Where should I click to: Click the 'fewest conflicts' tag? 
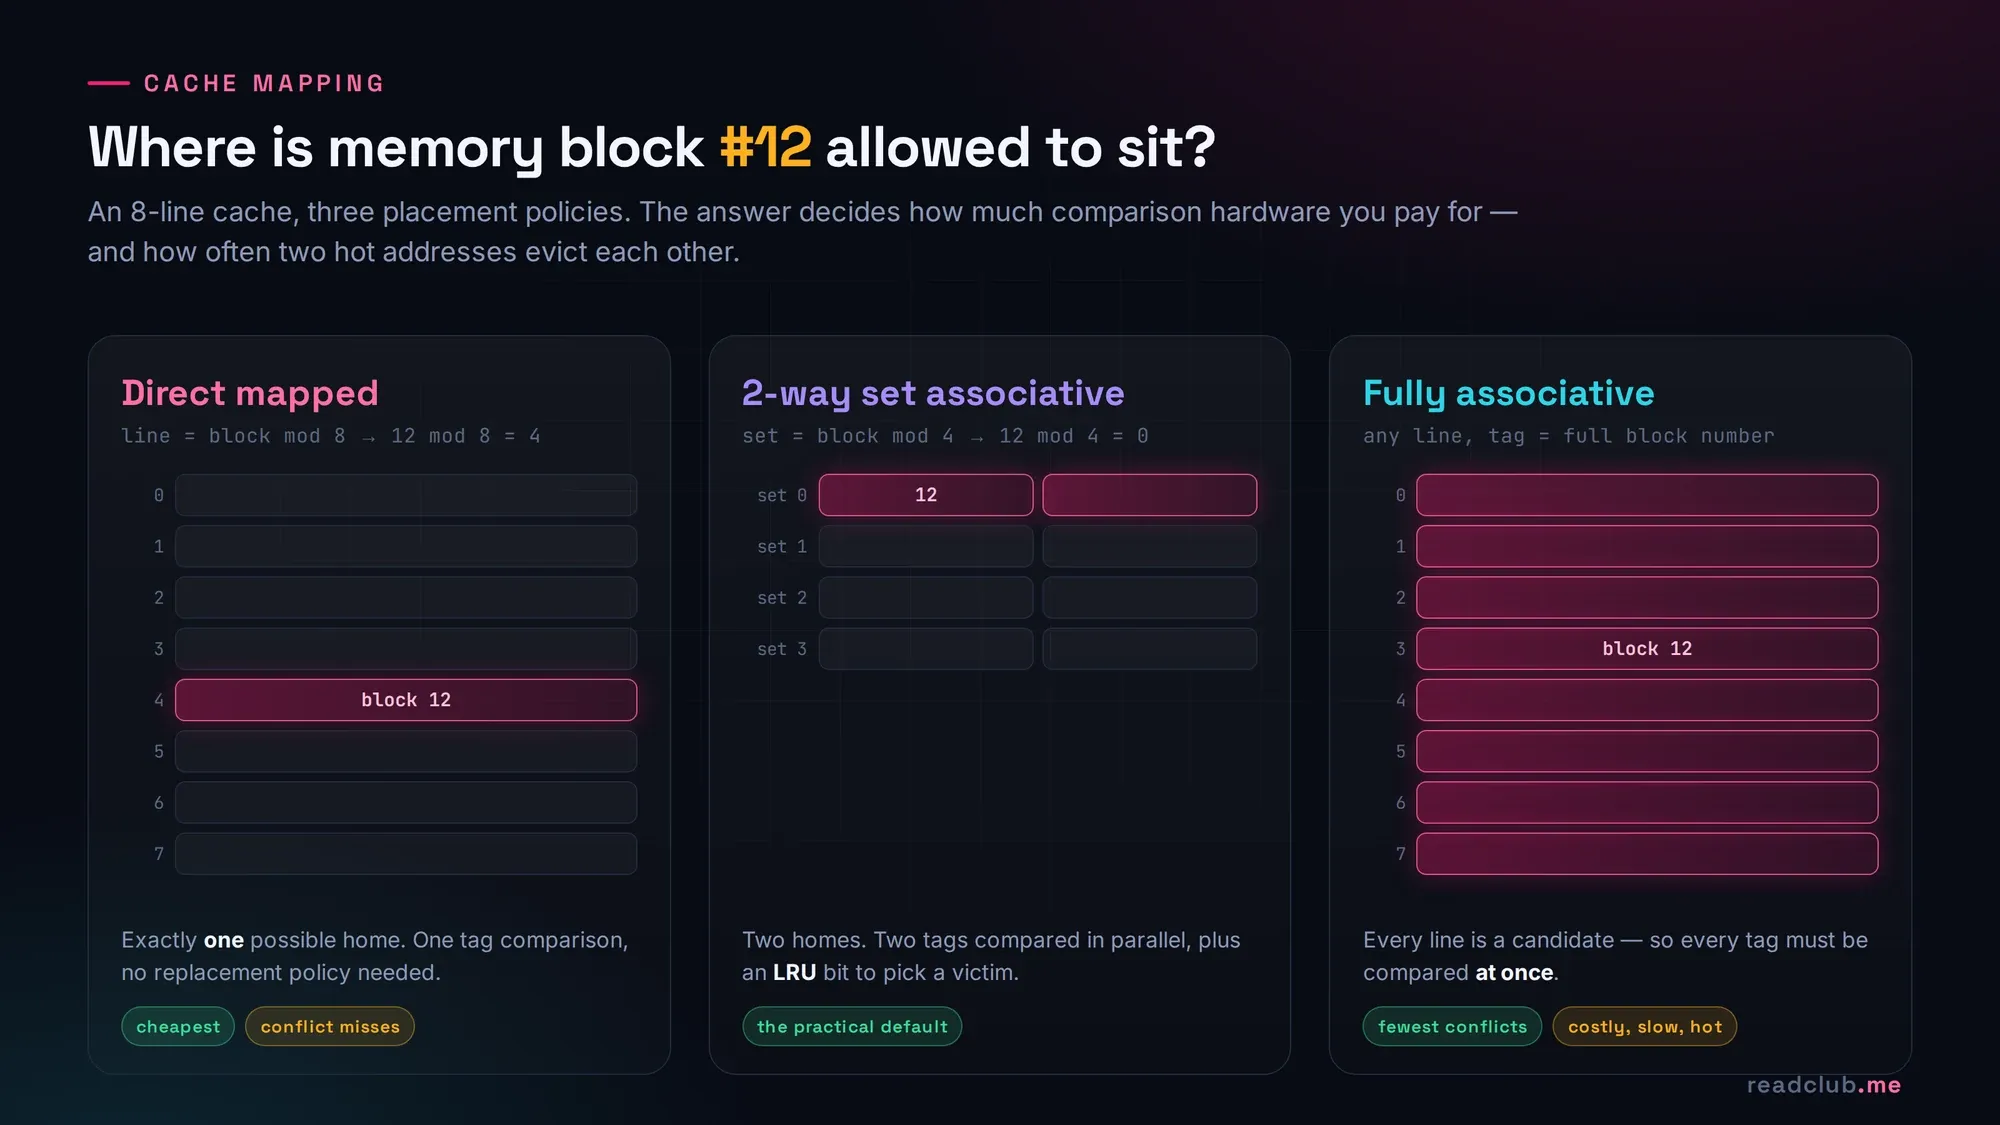pos(1452,1026)
